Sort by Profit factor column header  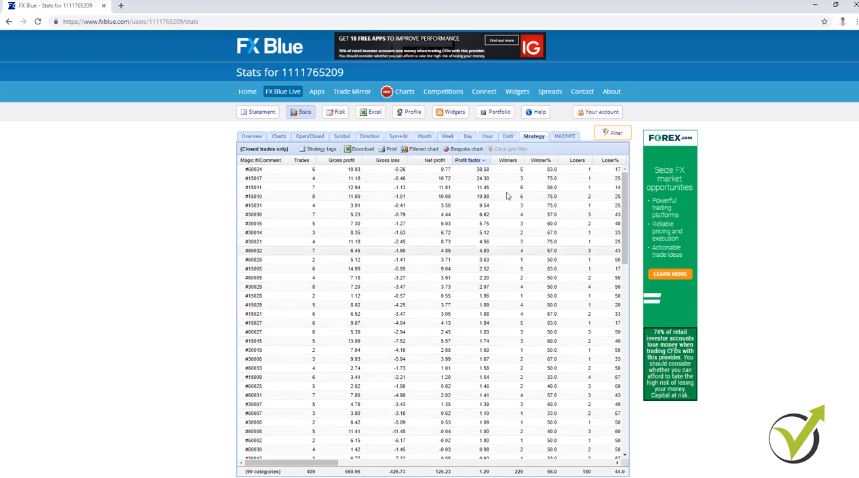[470, 160]
